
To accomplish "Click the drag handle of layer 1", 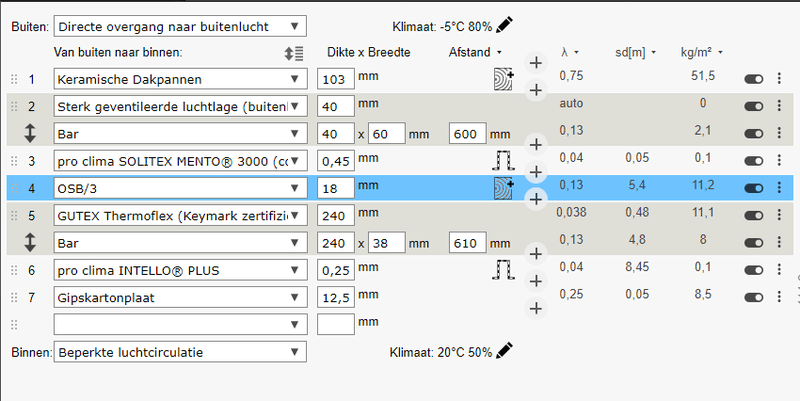I will point(14,78).
